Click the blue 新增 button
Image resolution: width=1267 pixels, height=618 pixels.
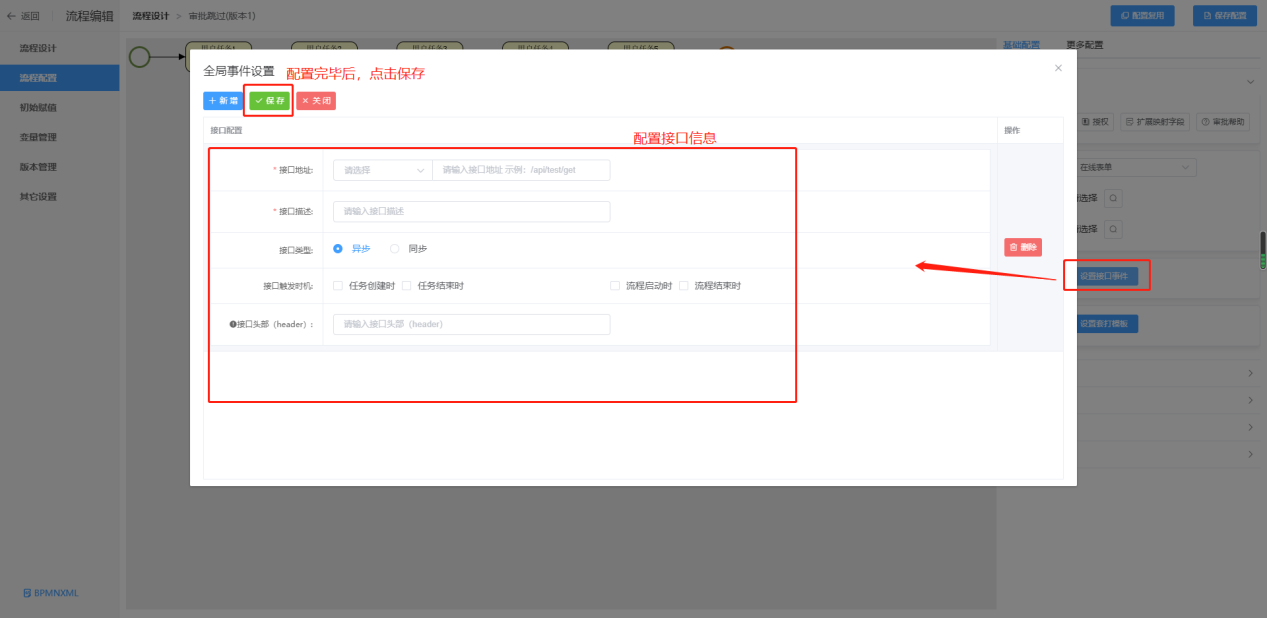tap(222, 101)
